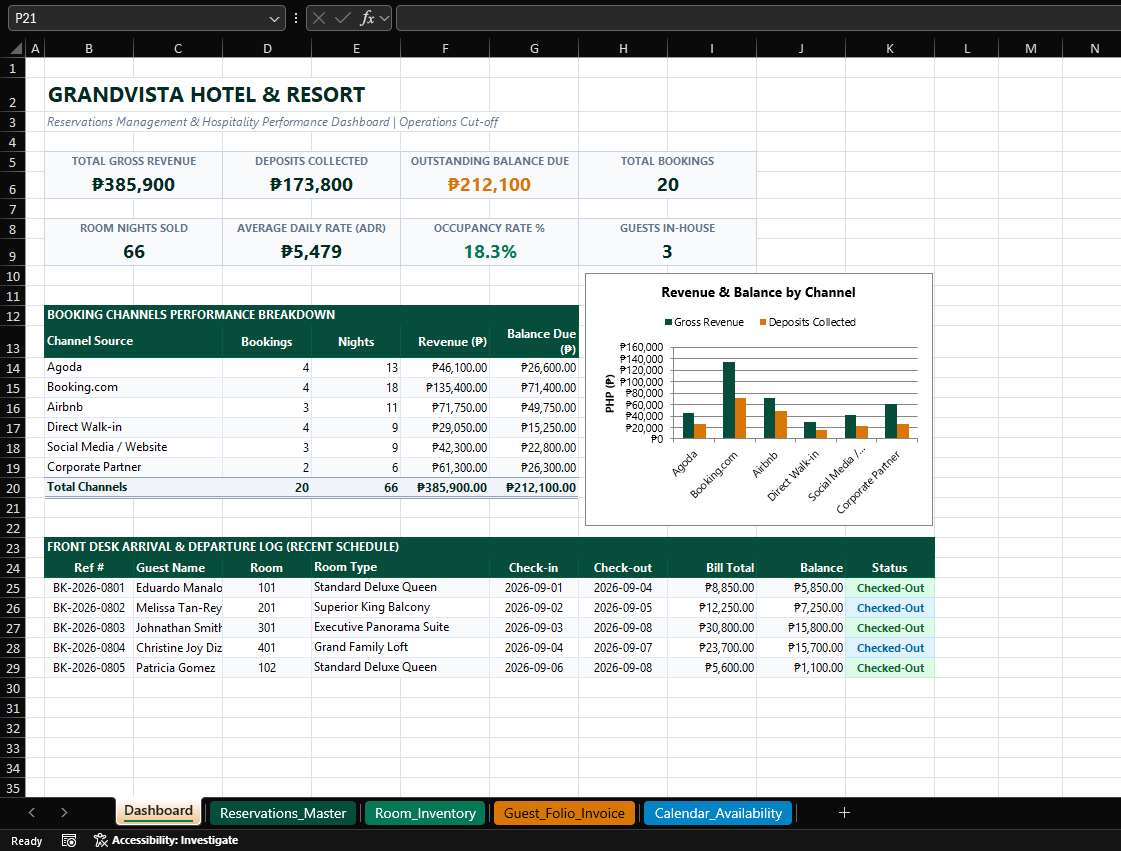
Task: Click the Room Nights Sold value 66
Action: (134, 252)
